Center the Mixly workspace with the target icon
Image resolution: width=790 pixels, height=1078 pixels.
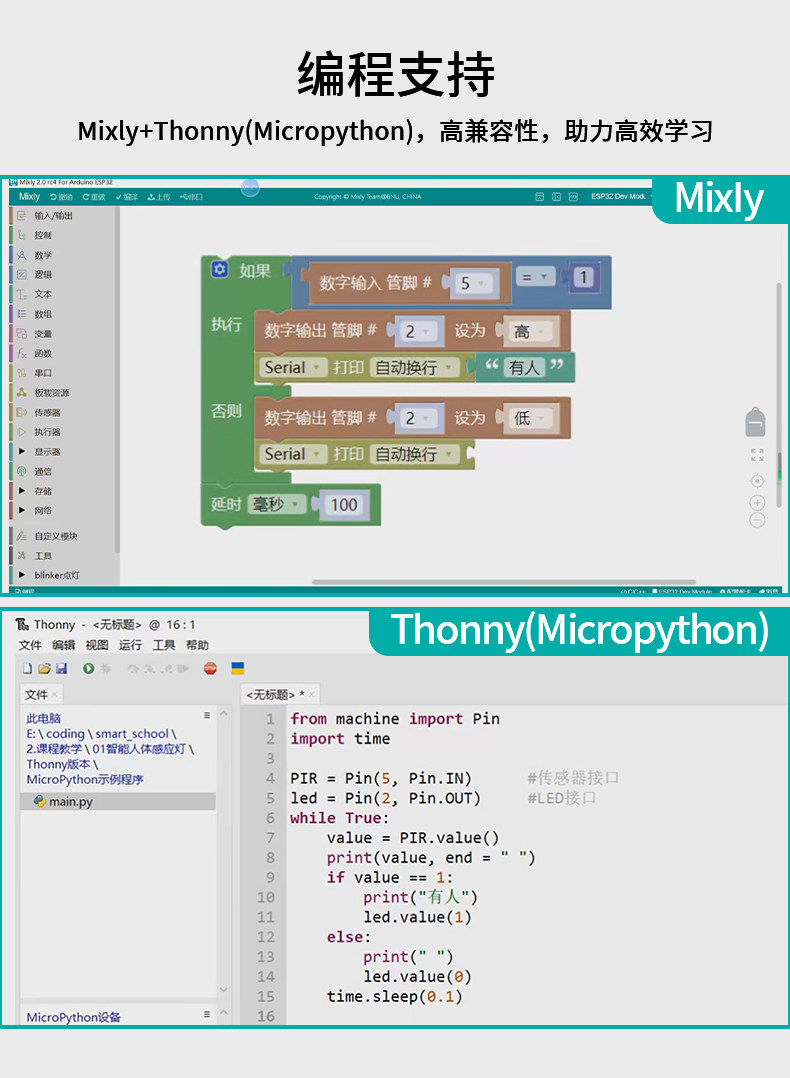pos(757,481)
